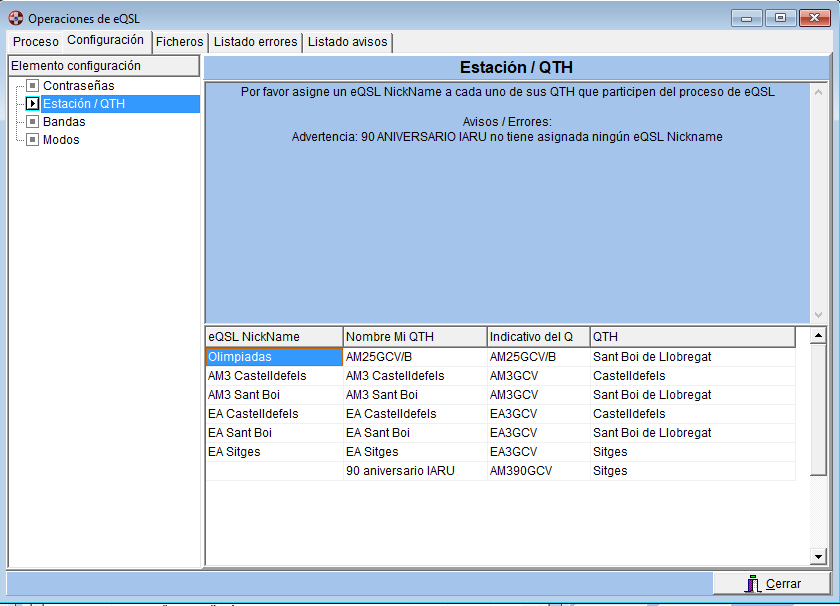
Task: Click the eQSL app icon in title bar
Action: tap(15, 18)
